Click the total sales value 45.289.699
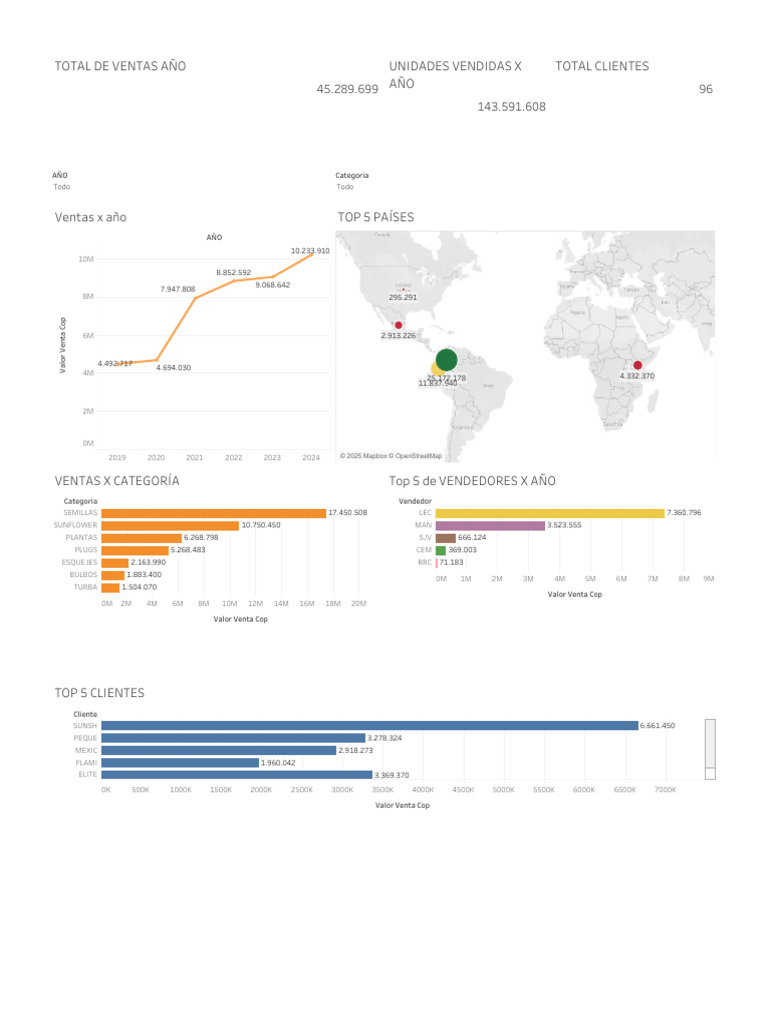 click(x=347, y=89)
